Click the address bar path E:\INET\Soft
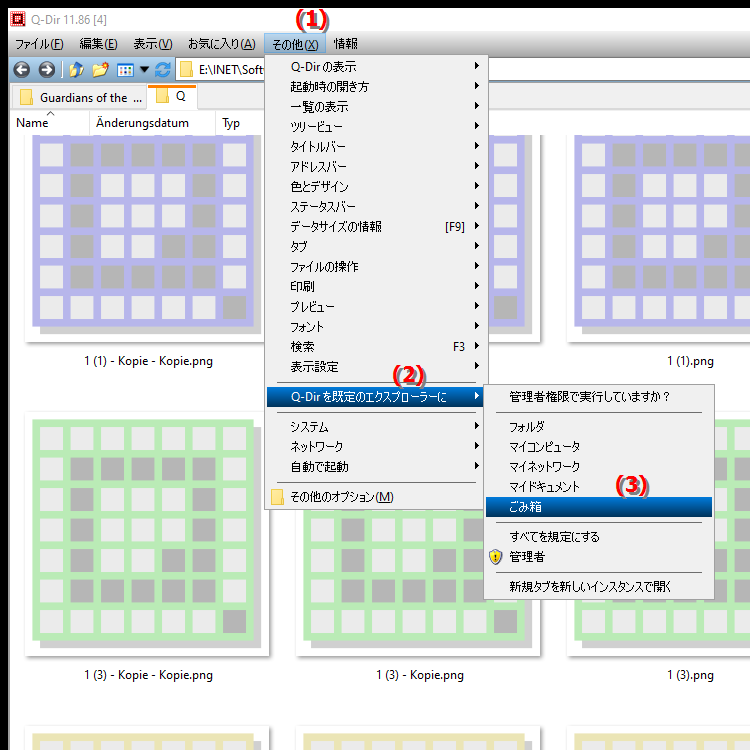This screenshot has height=750, width=750. point(231,70)
